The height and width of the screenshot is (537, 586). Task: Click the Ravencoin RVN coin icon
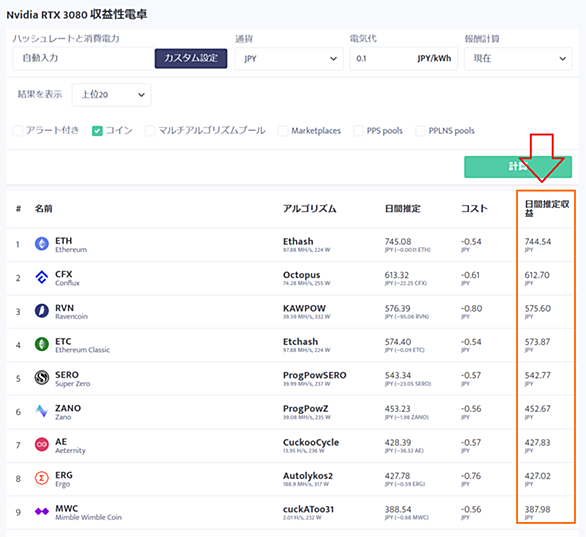41,311
